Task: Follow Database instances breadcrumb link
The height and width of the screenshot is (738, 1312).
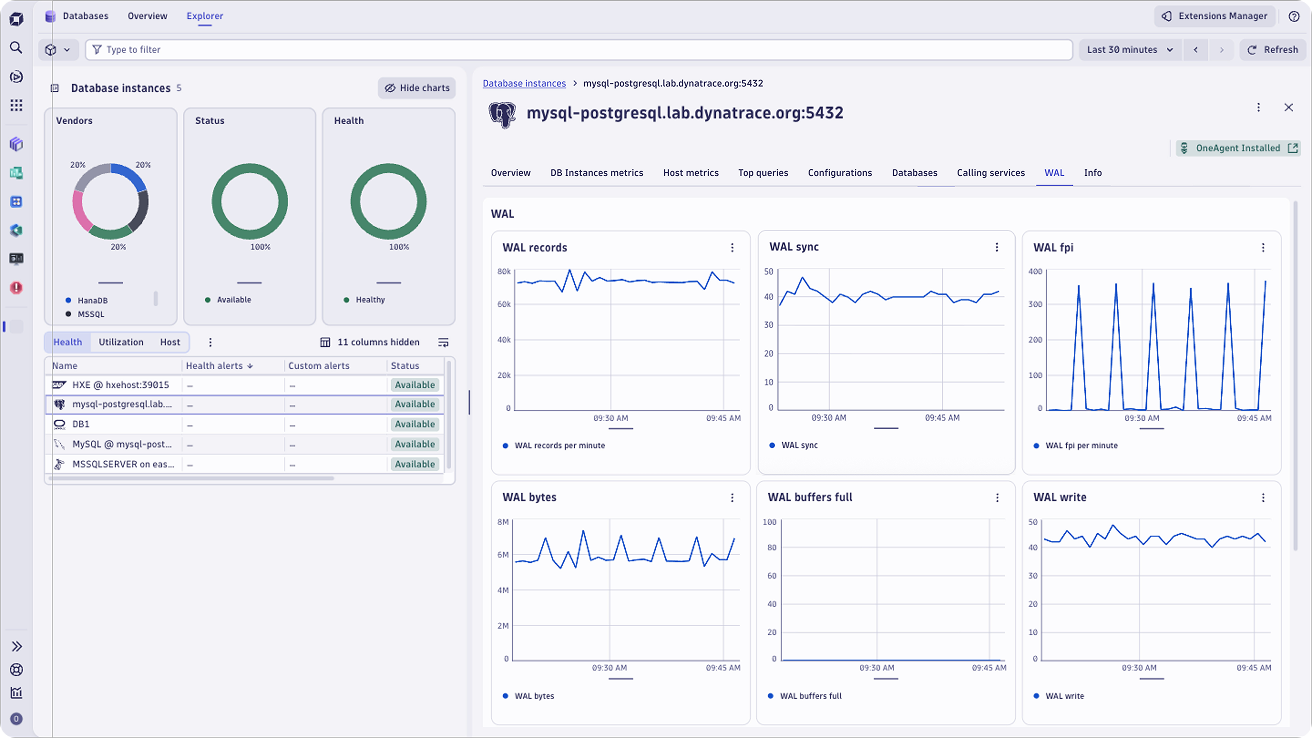Action: pos(524,84)
